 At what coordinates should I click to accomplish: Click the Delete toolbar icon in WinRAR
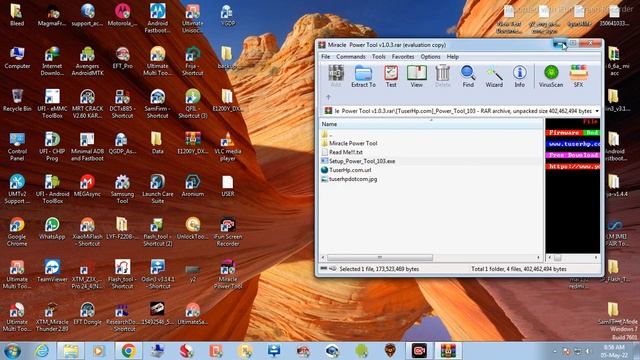[x=442, y=76]
